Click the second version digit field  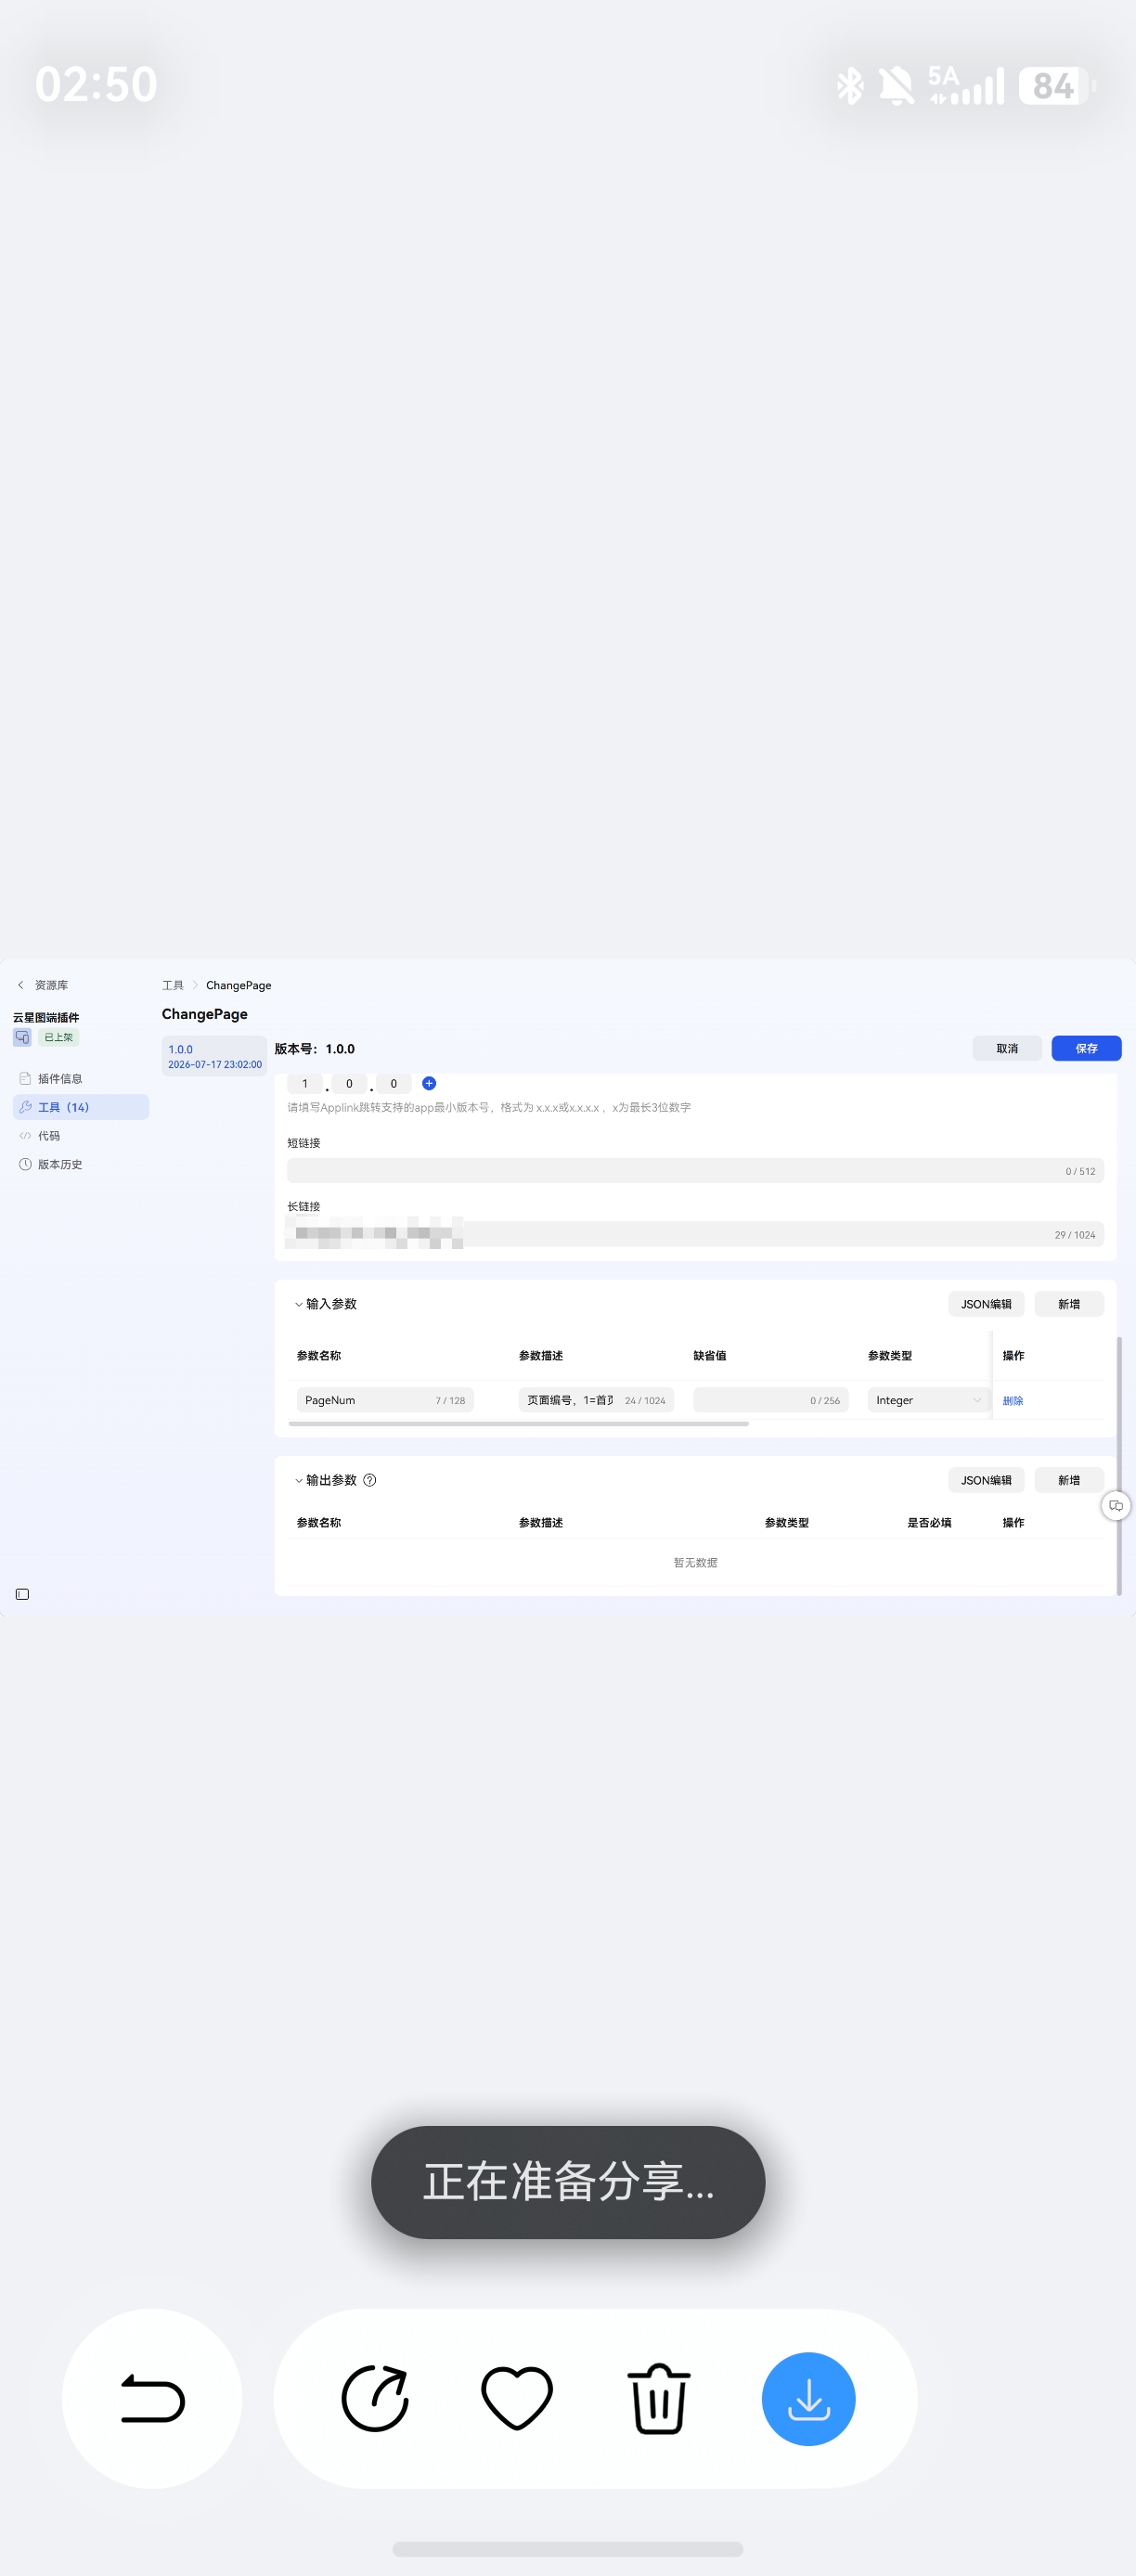(349, 1083)
